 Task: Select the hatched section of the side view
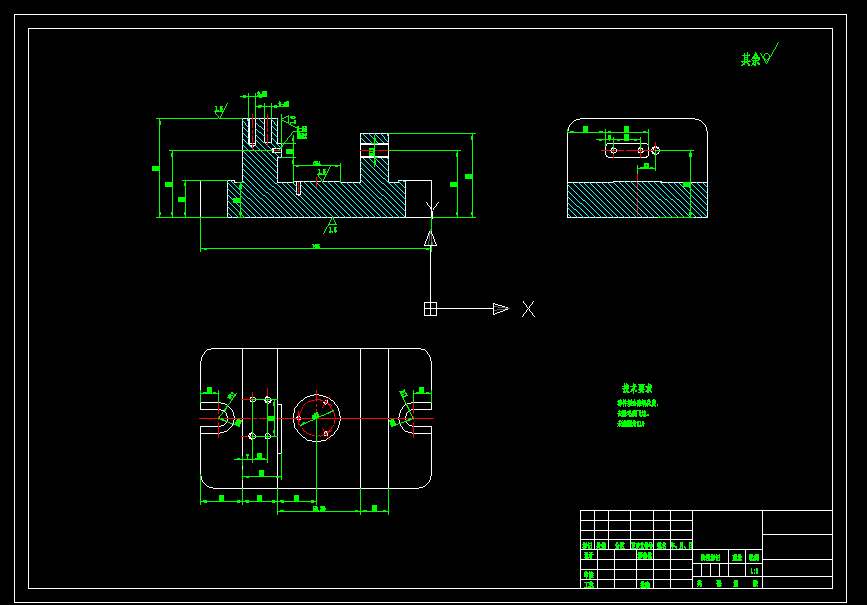point(638,200)
